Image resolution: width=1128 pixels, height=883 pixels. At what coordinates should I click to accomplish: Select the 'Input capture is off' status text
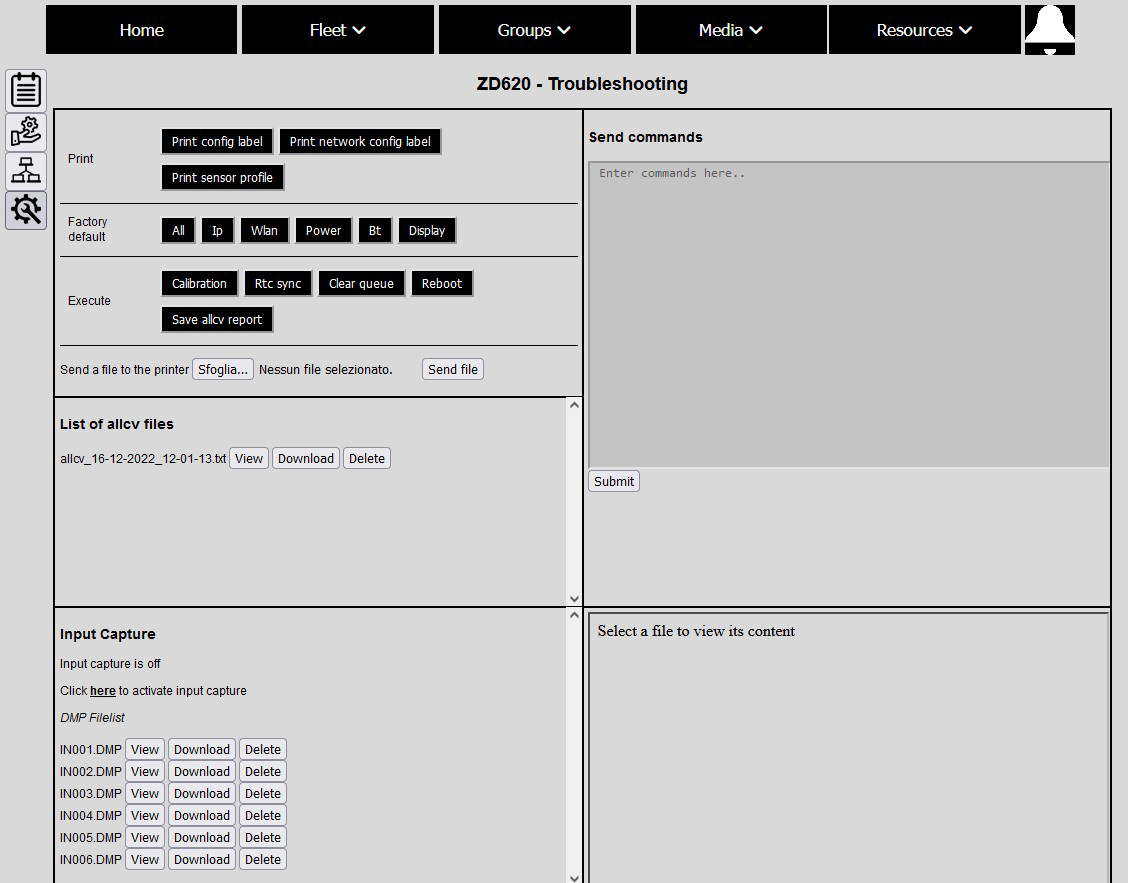coord(110,664)
